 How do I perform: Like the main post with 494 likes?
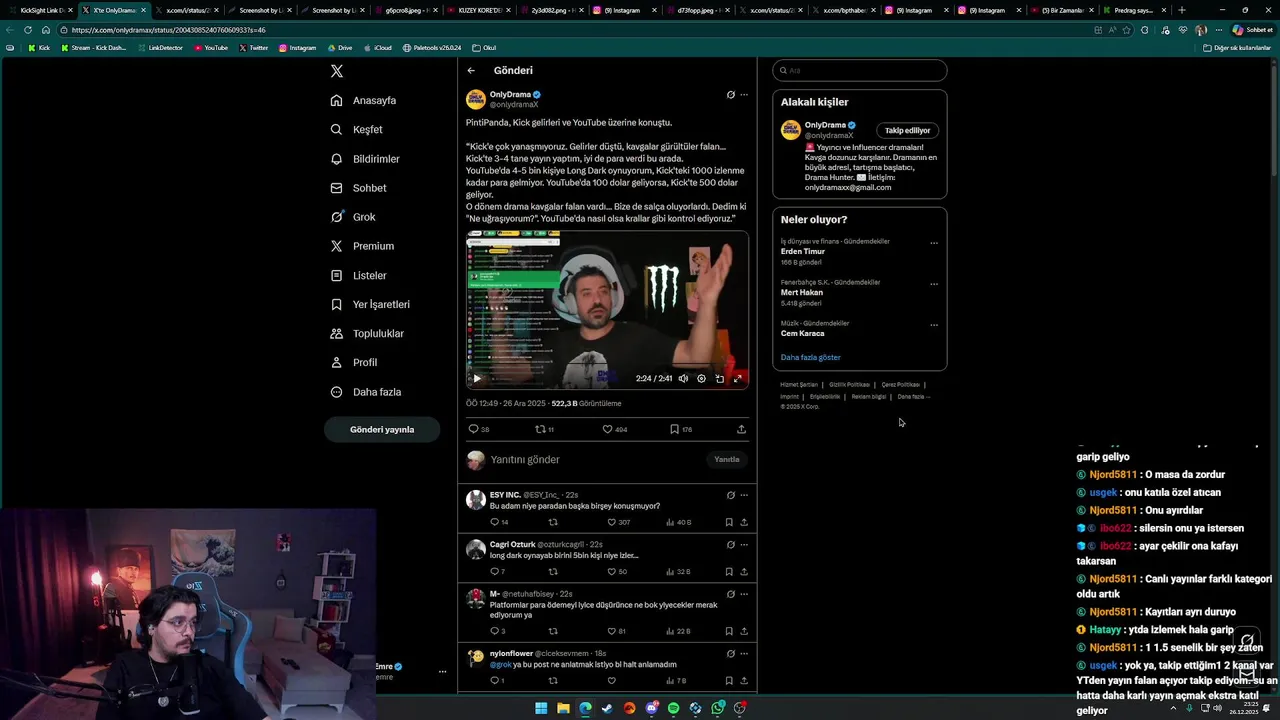click(614, 429)
